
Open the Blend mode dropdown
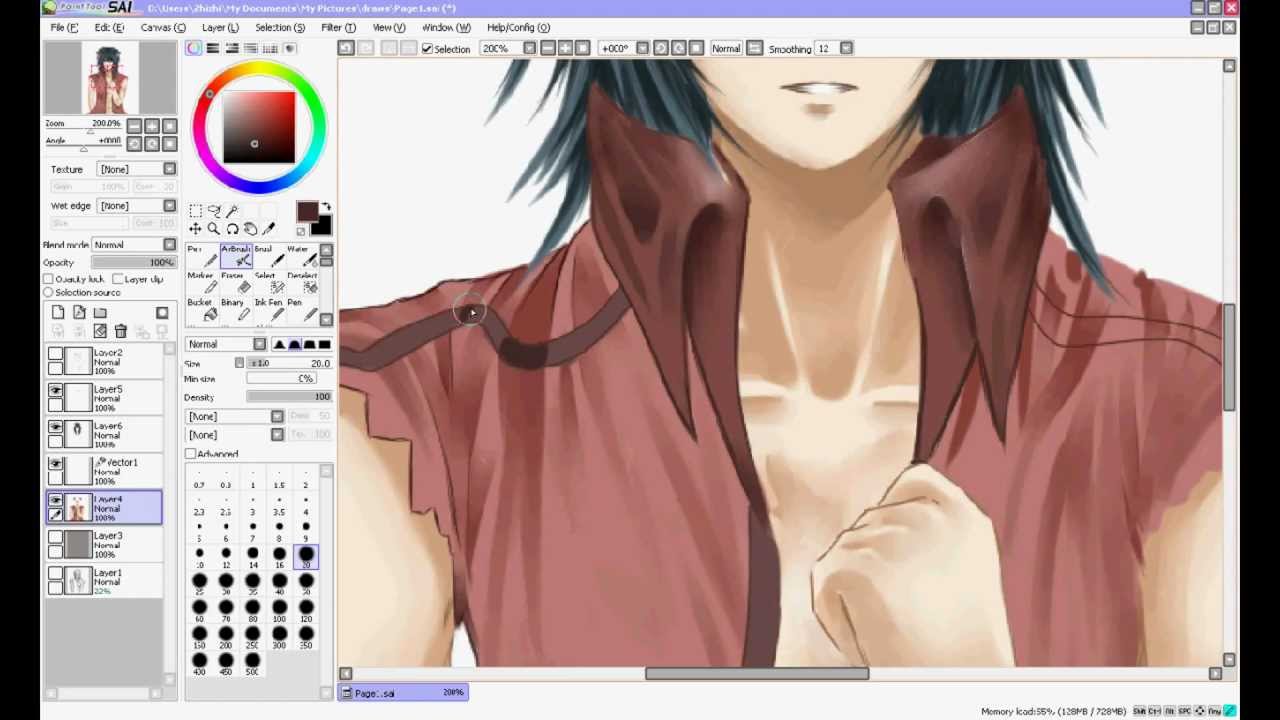click(133, 245)
